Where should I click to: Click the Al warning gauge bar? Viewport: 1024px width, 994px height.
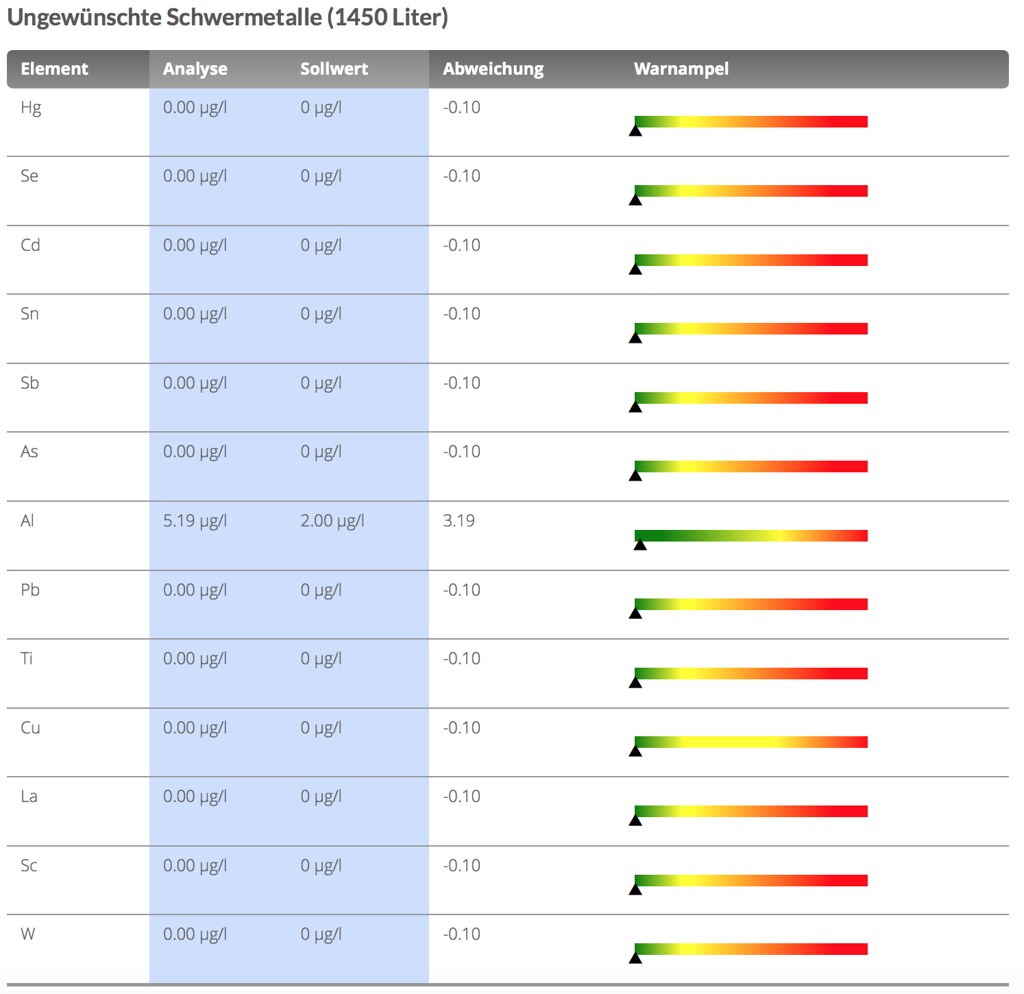coord(751,536)
